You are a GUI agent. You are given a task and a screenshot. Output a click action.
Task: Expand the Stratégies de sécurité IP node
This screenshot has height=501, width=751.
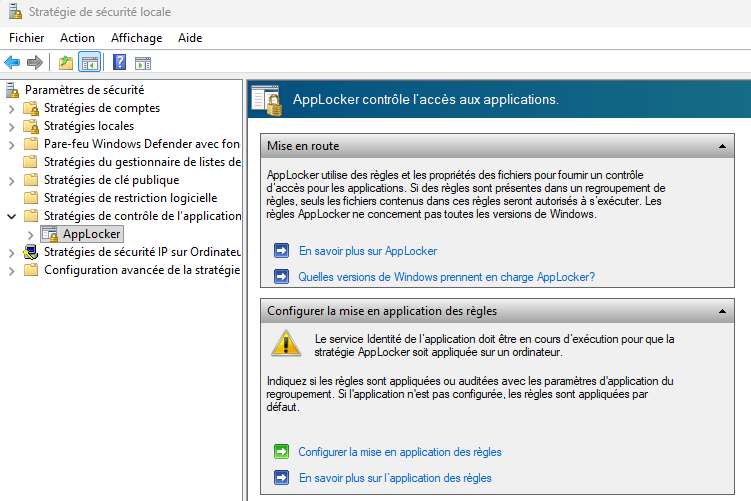11,253
